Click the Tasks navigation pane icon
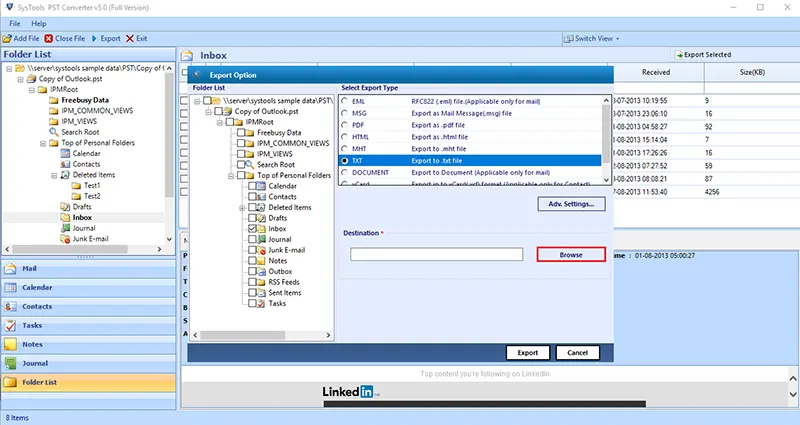Screen dimensions: 800x425 (10, 325)
